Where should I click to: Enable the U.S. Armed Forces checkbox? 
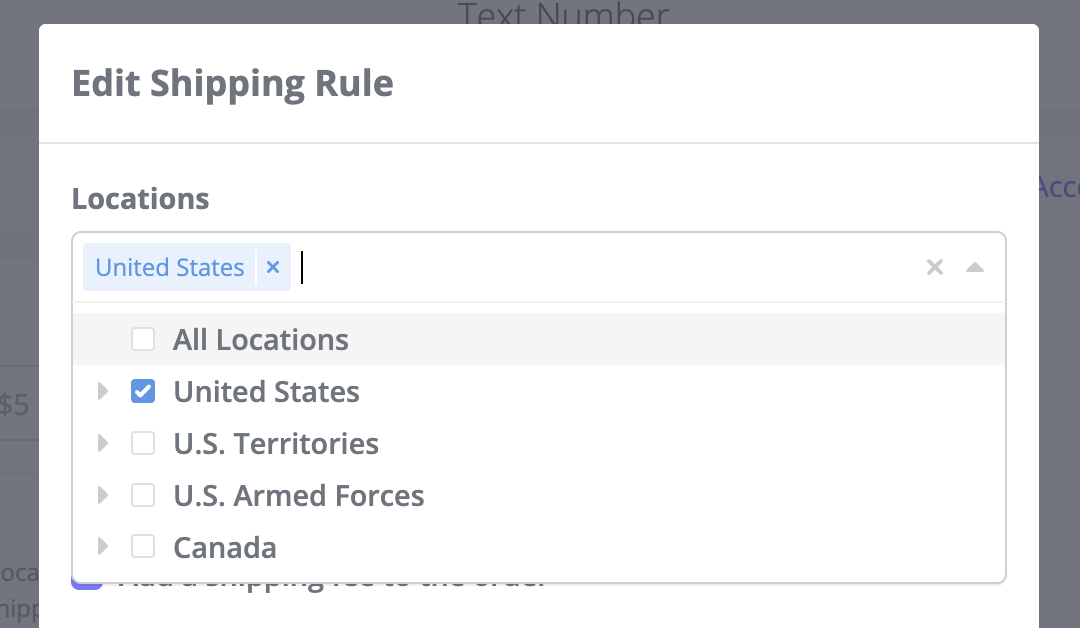coord(143,495)
